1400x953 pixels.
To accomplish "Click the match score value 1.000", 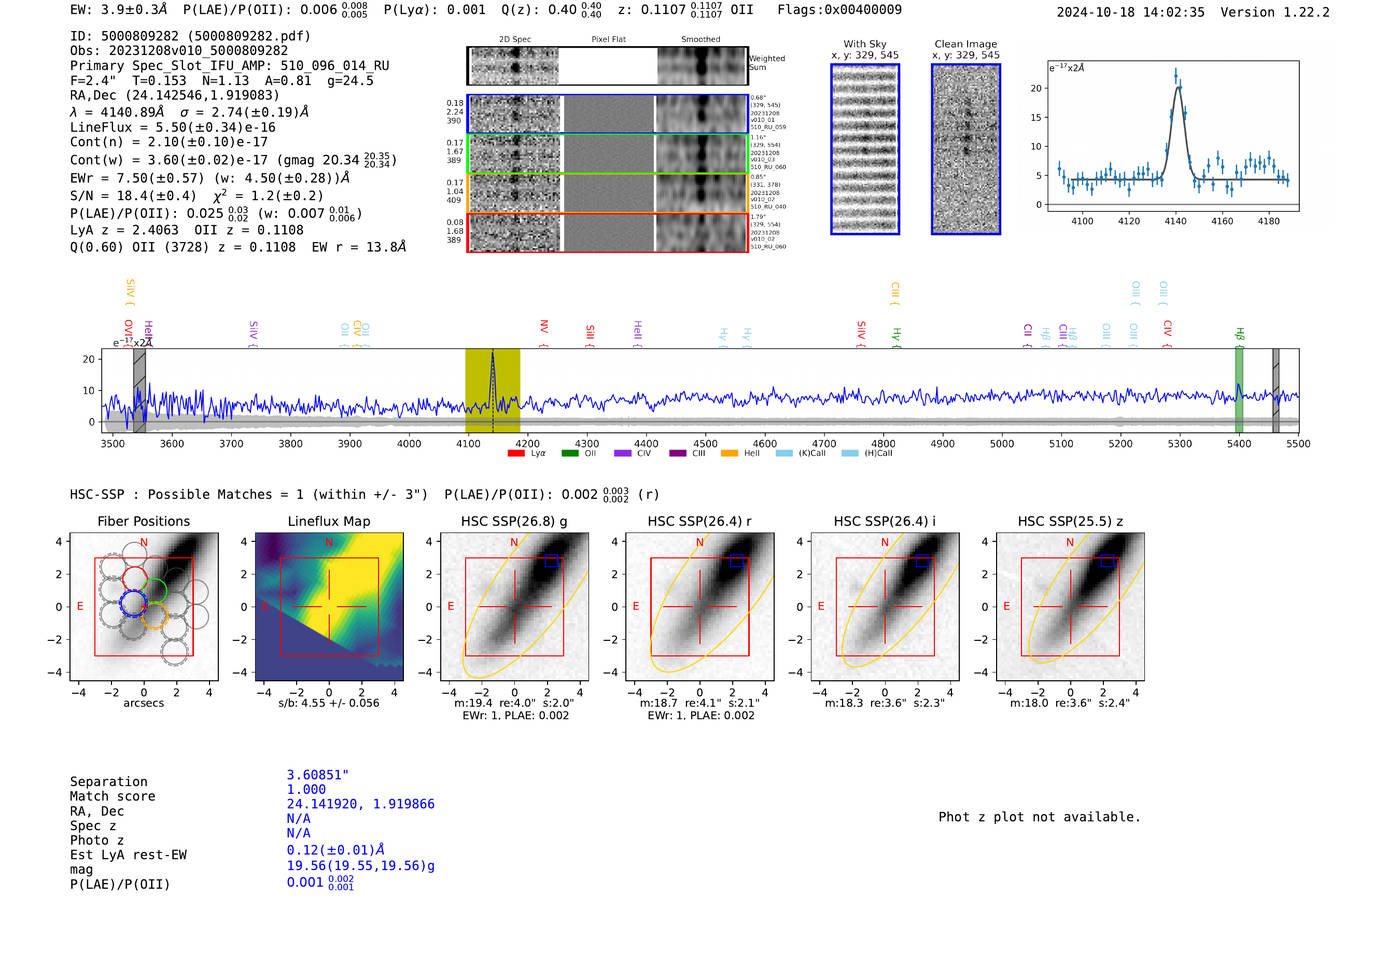I will coord(306,789).
